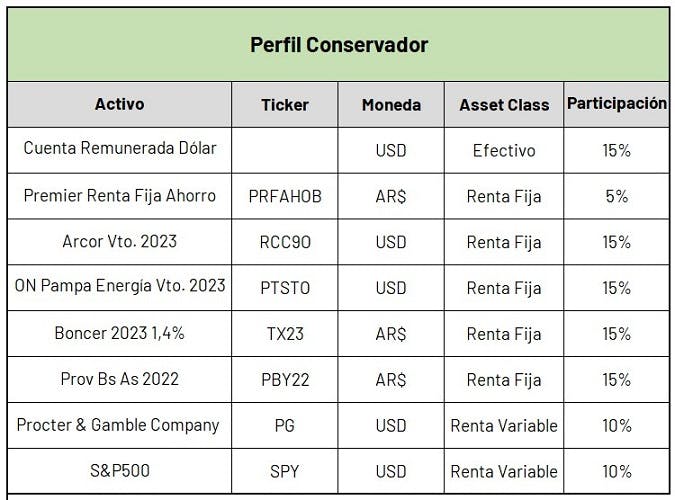This screenshot has height=500, width=675.
Task: Select the PBY22 ticker cell
Action: (285, 379)
